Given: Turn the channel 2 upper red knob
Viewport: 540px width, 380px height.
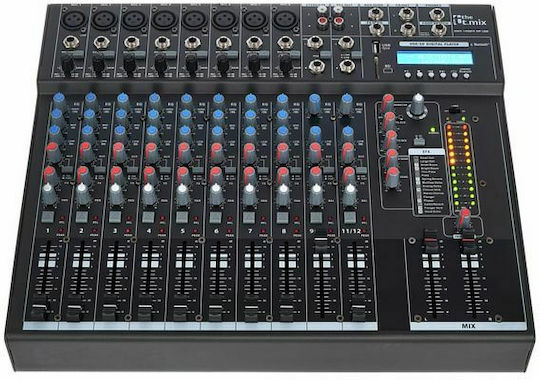Looking at the screenshot, I should tap(86, 152).
